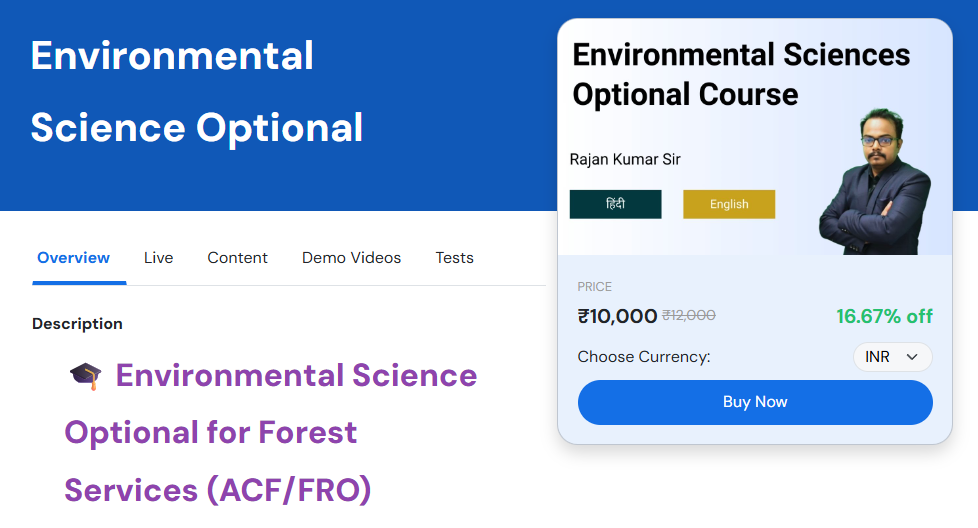
Task: Open the Live tab
Action: [158, 258]
